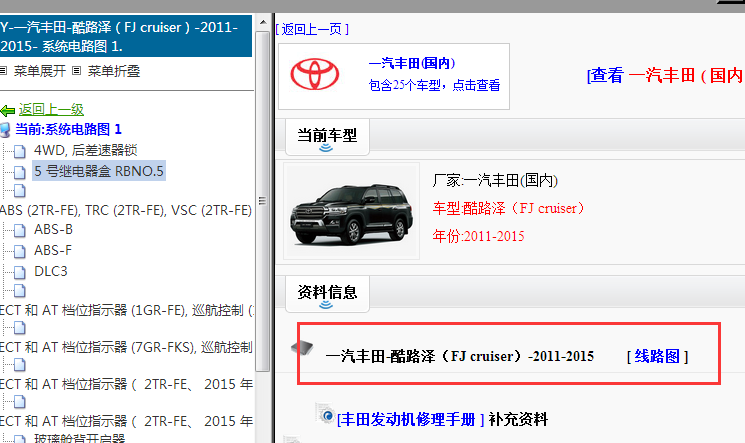
Task: Click the book icon beside 一汽丰田-酷路泽 entry
Action: [302, 347]
